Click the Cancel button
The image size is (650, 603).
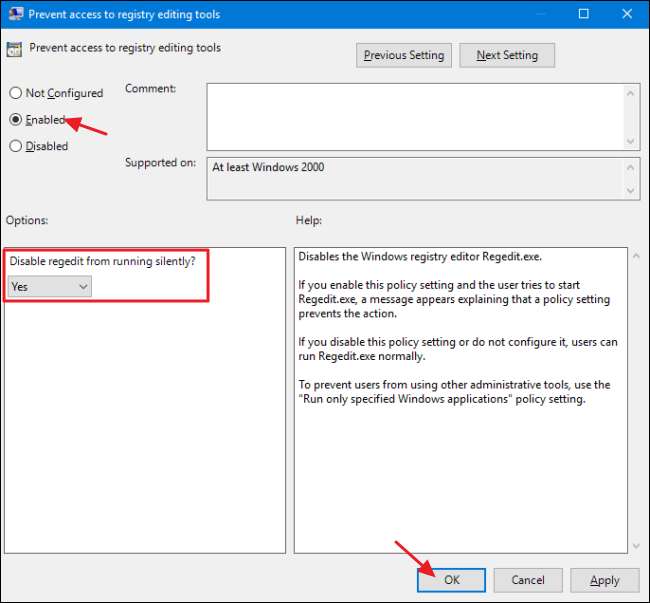528,580
